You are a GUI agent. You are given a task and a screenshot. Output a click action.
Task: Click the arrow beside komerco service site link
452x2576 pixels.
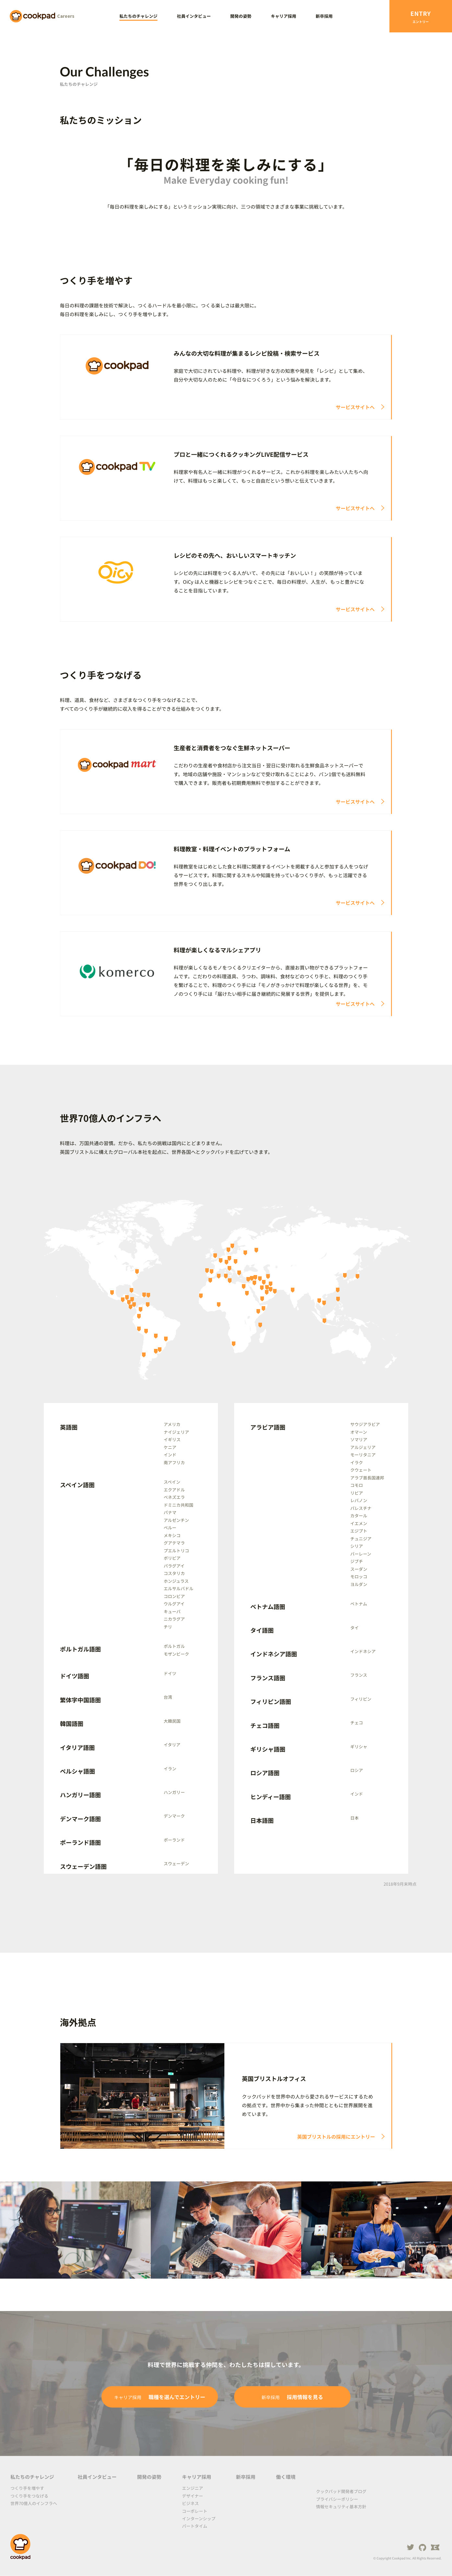pyautogui.click(x=382, y=1004)
